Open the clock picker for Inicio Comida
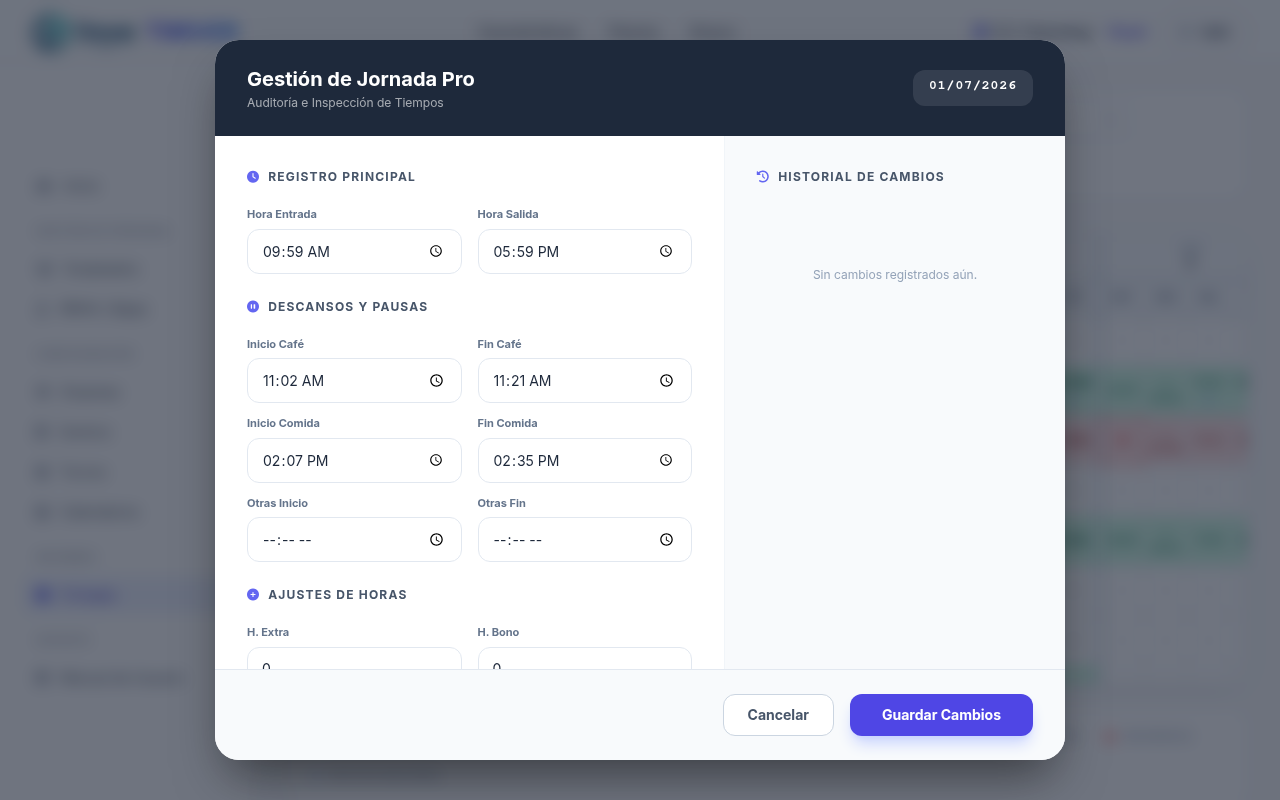1280x800 pixels. [x=436, y=461]
